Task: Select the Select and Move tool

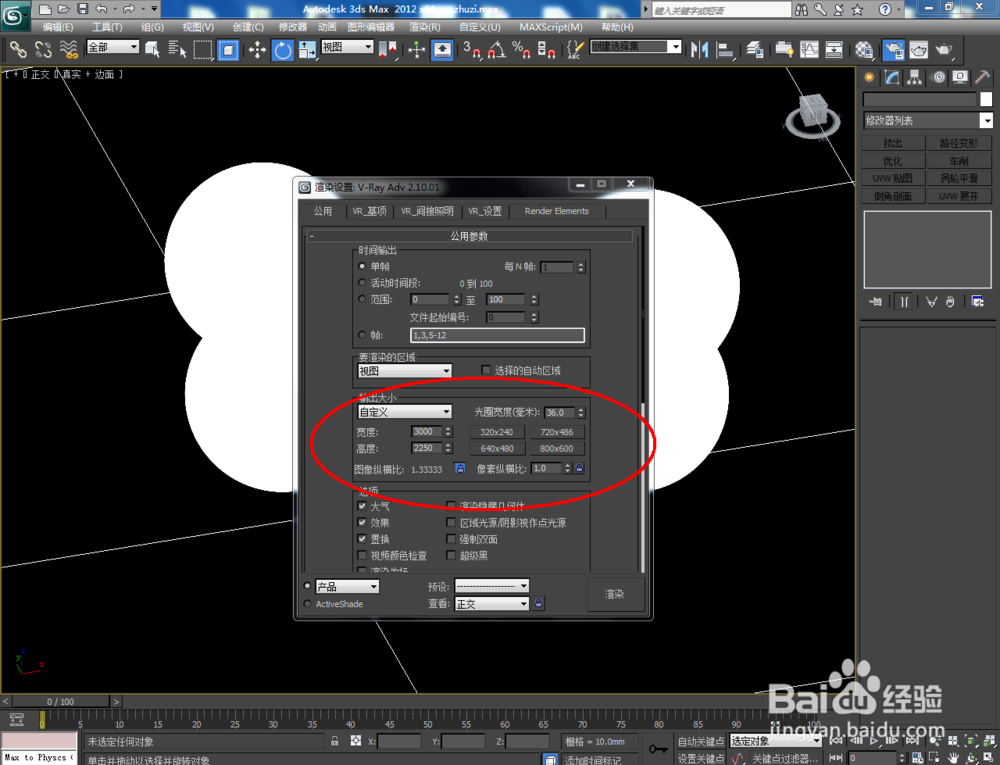Action: pyautogui.click(x=258, y=51)
